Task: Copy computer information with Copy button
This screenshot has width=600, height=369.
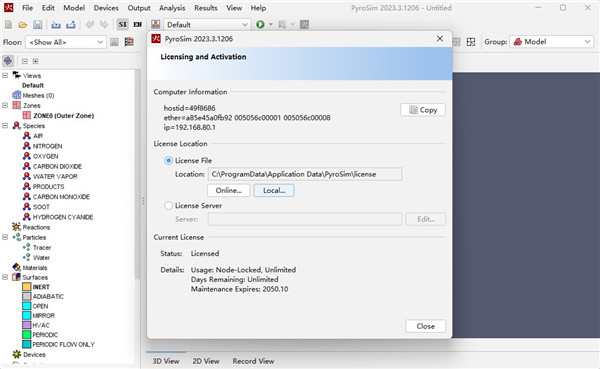Action: [x=423, y=110]
